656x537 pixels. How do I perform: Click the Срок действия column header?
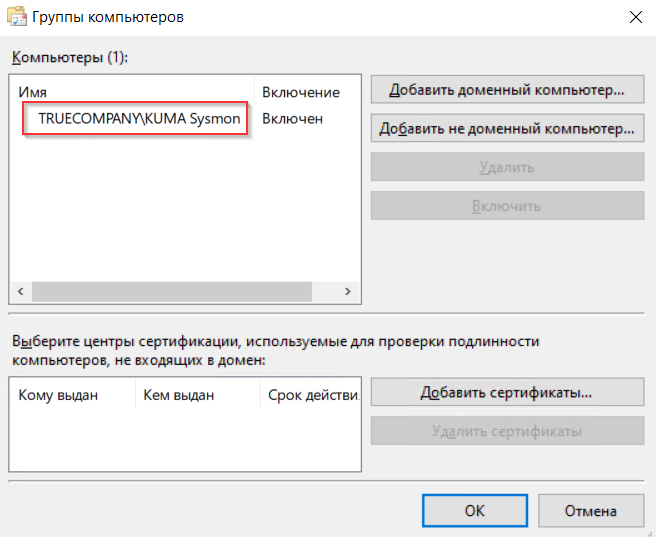[310, 395]
